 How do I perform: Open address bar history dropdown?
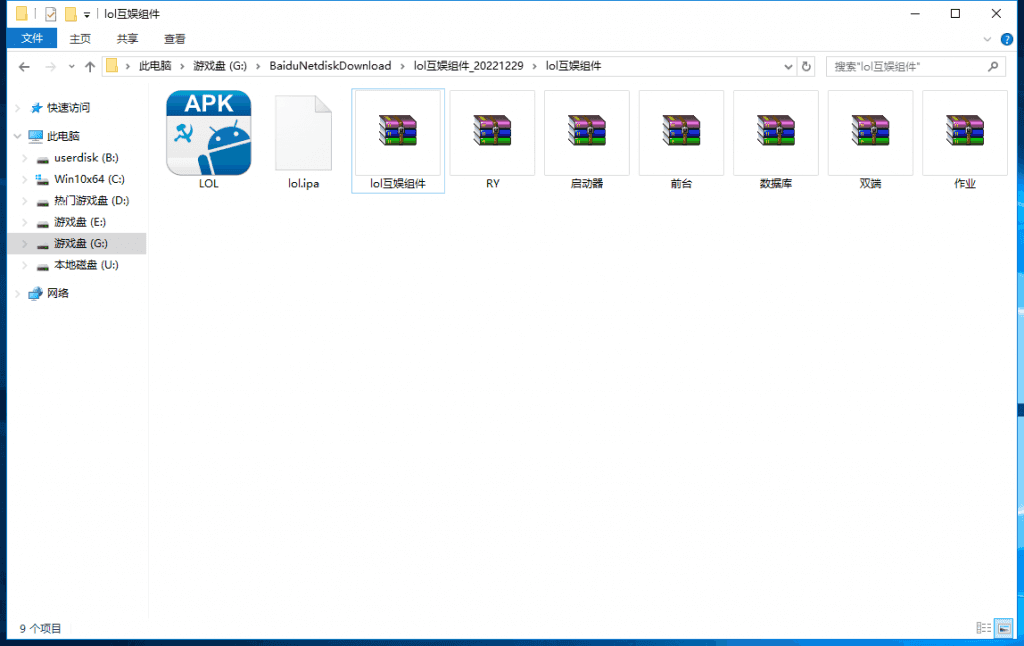point(788,67)
